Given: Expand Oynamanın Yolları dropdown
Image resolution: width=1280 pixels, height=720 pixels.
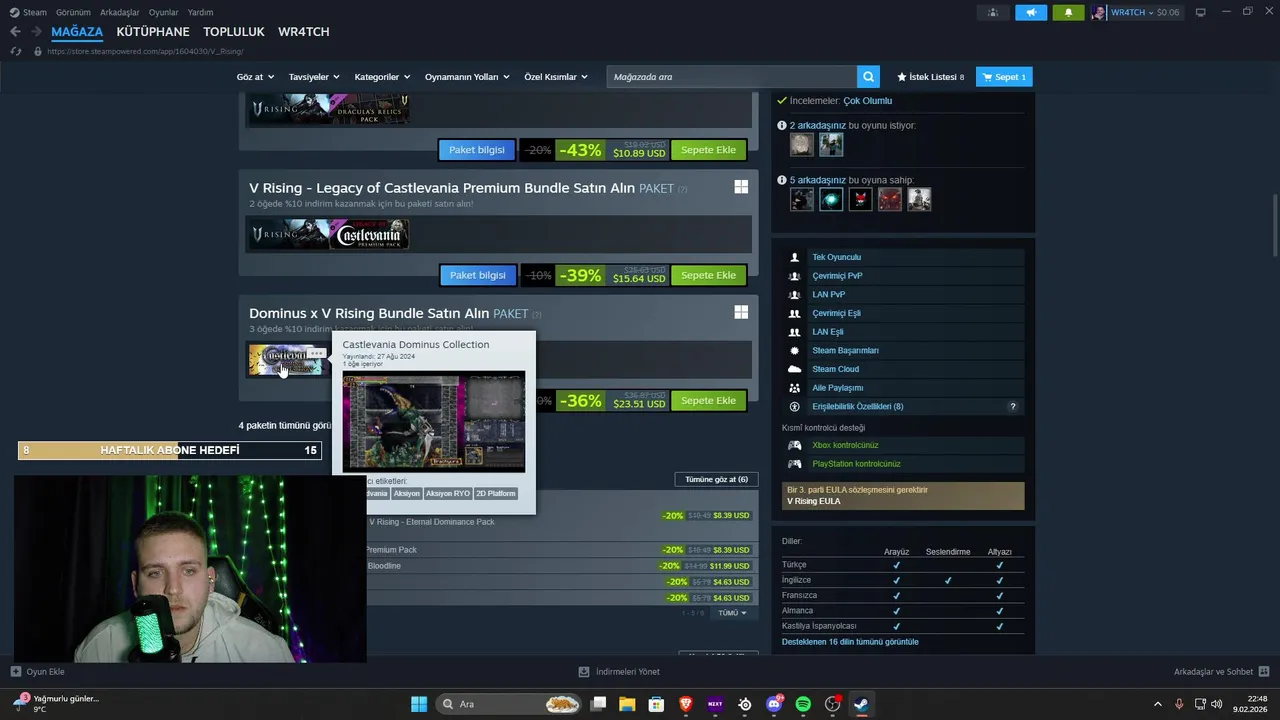Looking at the screenshot, I should click(x=467, y=77).
